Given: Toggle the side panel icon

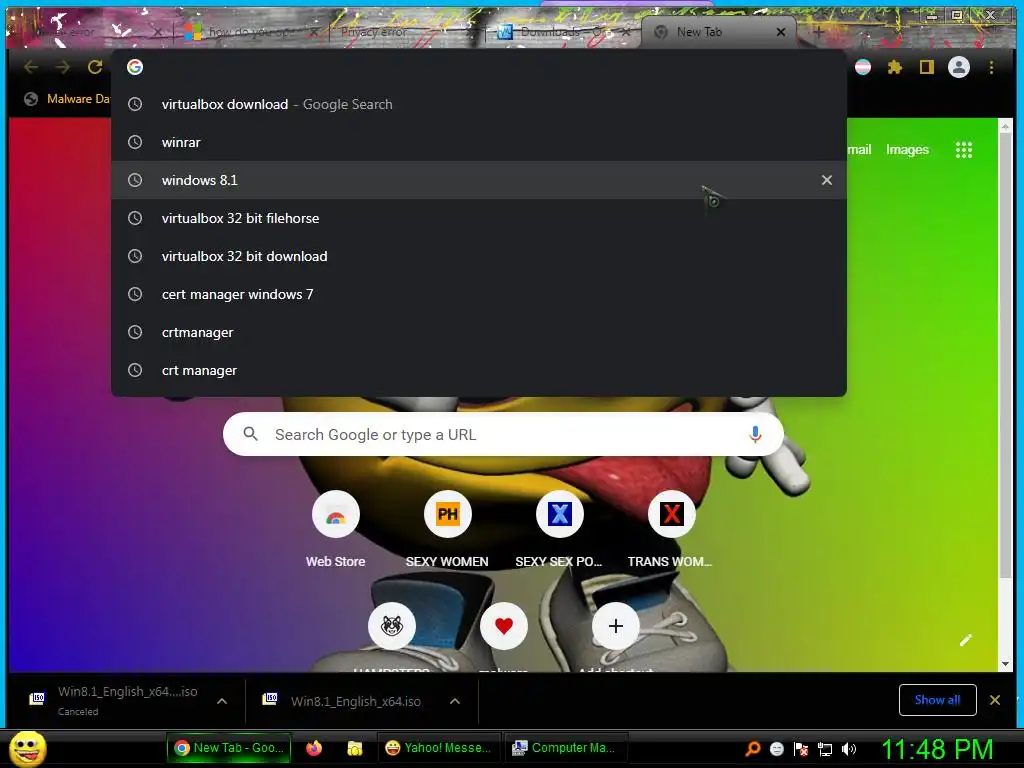Looking at the screenshot, I should click(x=927, y=67).
